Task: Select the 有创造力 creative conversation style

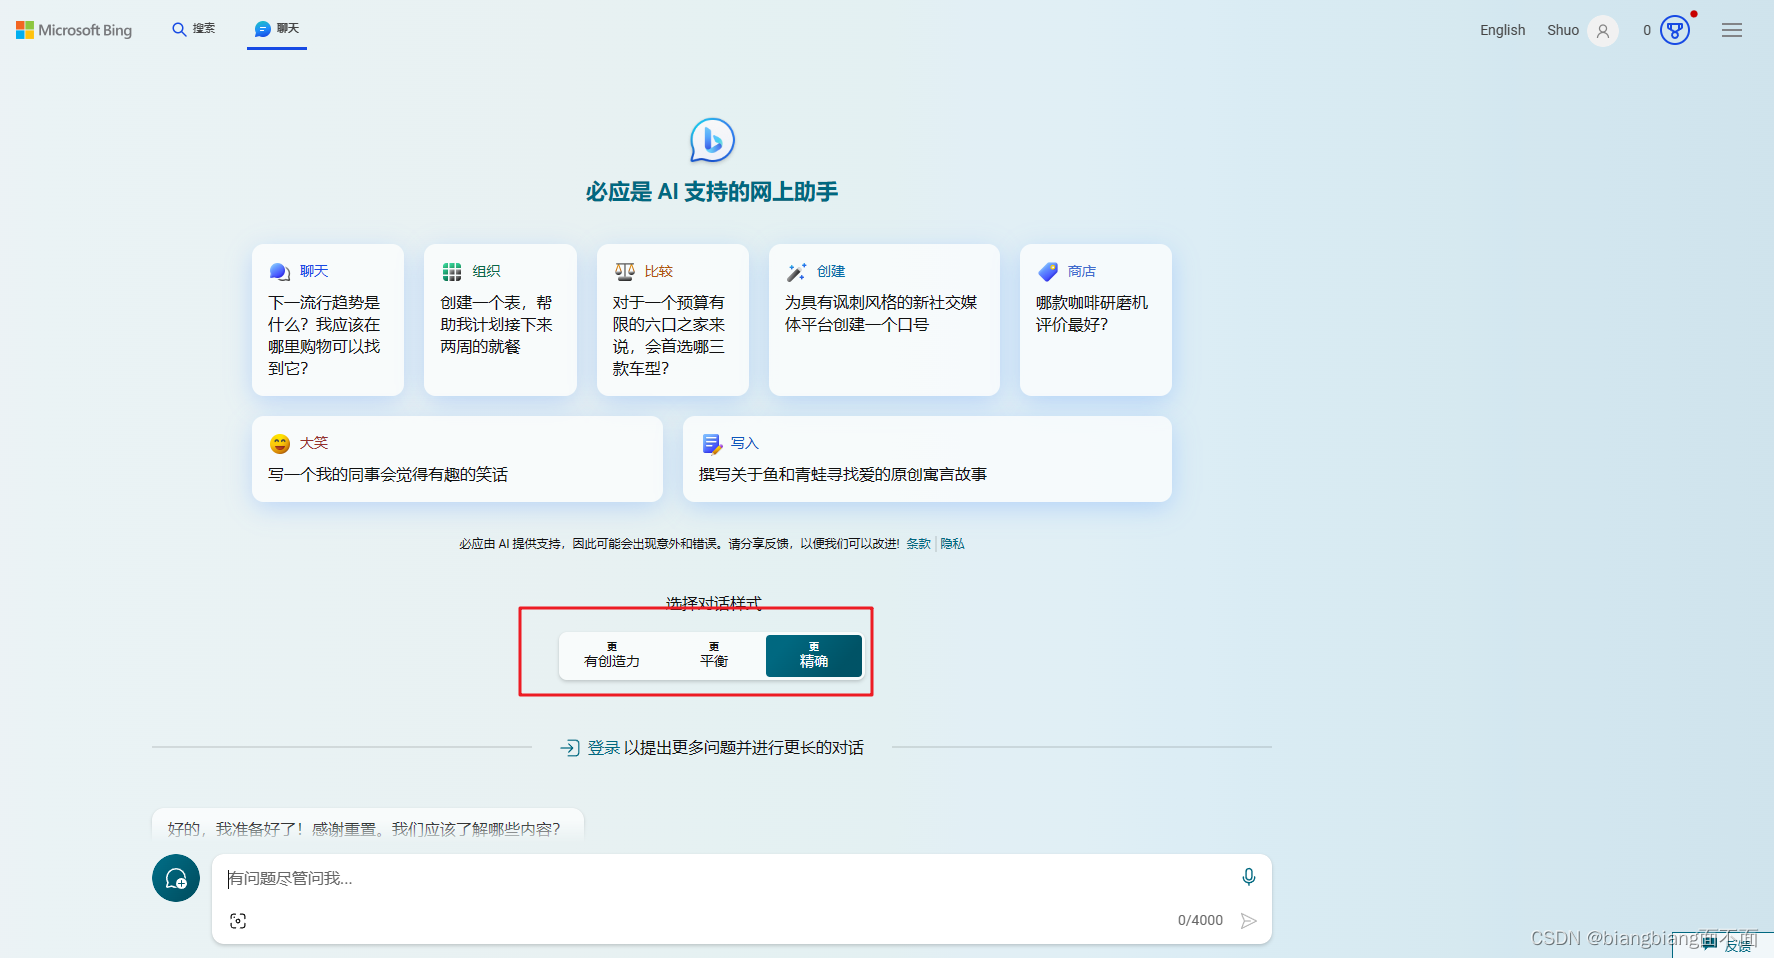Action: pyautogui.click(x=612, y=656)
